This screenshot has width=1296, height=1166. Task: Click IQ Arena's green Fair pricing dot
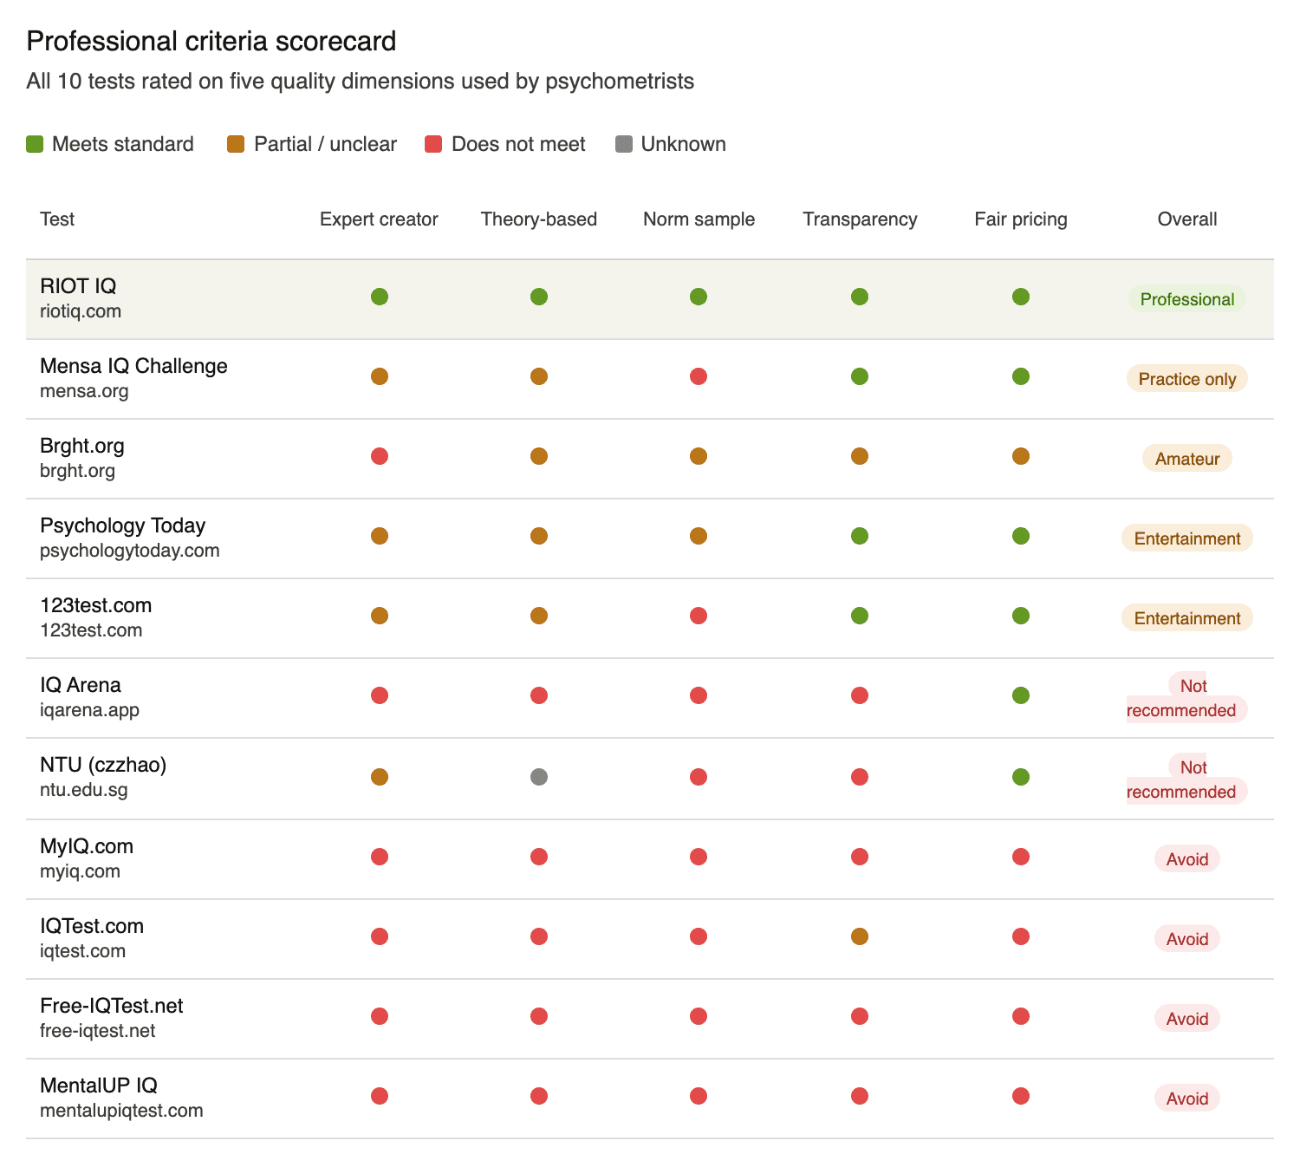[1021, 696]
